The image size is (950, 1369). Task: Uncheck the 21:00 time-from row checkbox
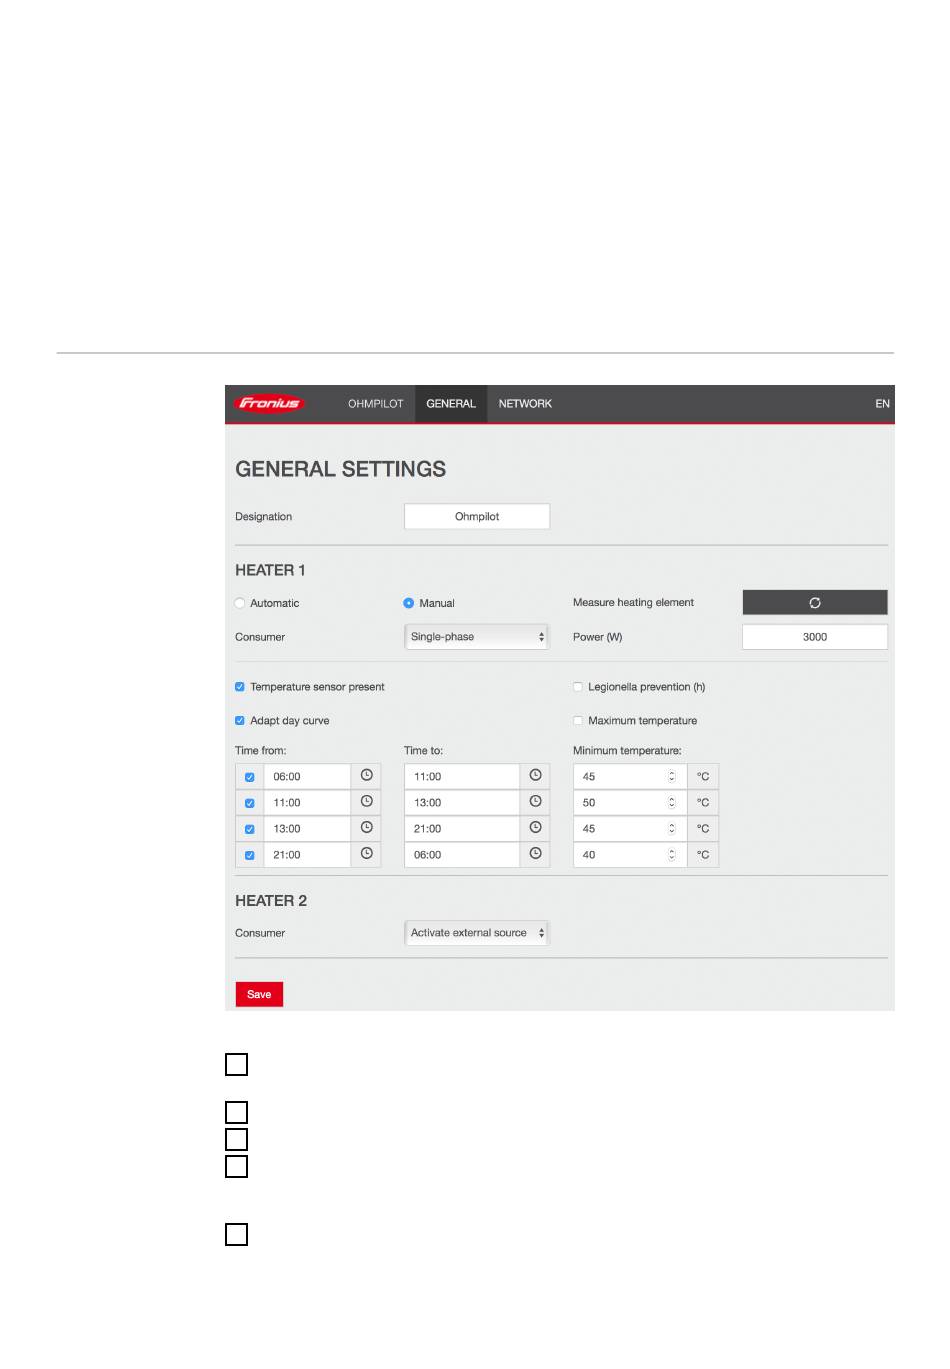[250, 855]
